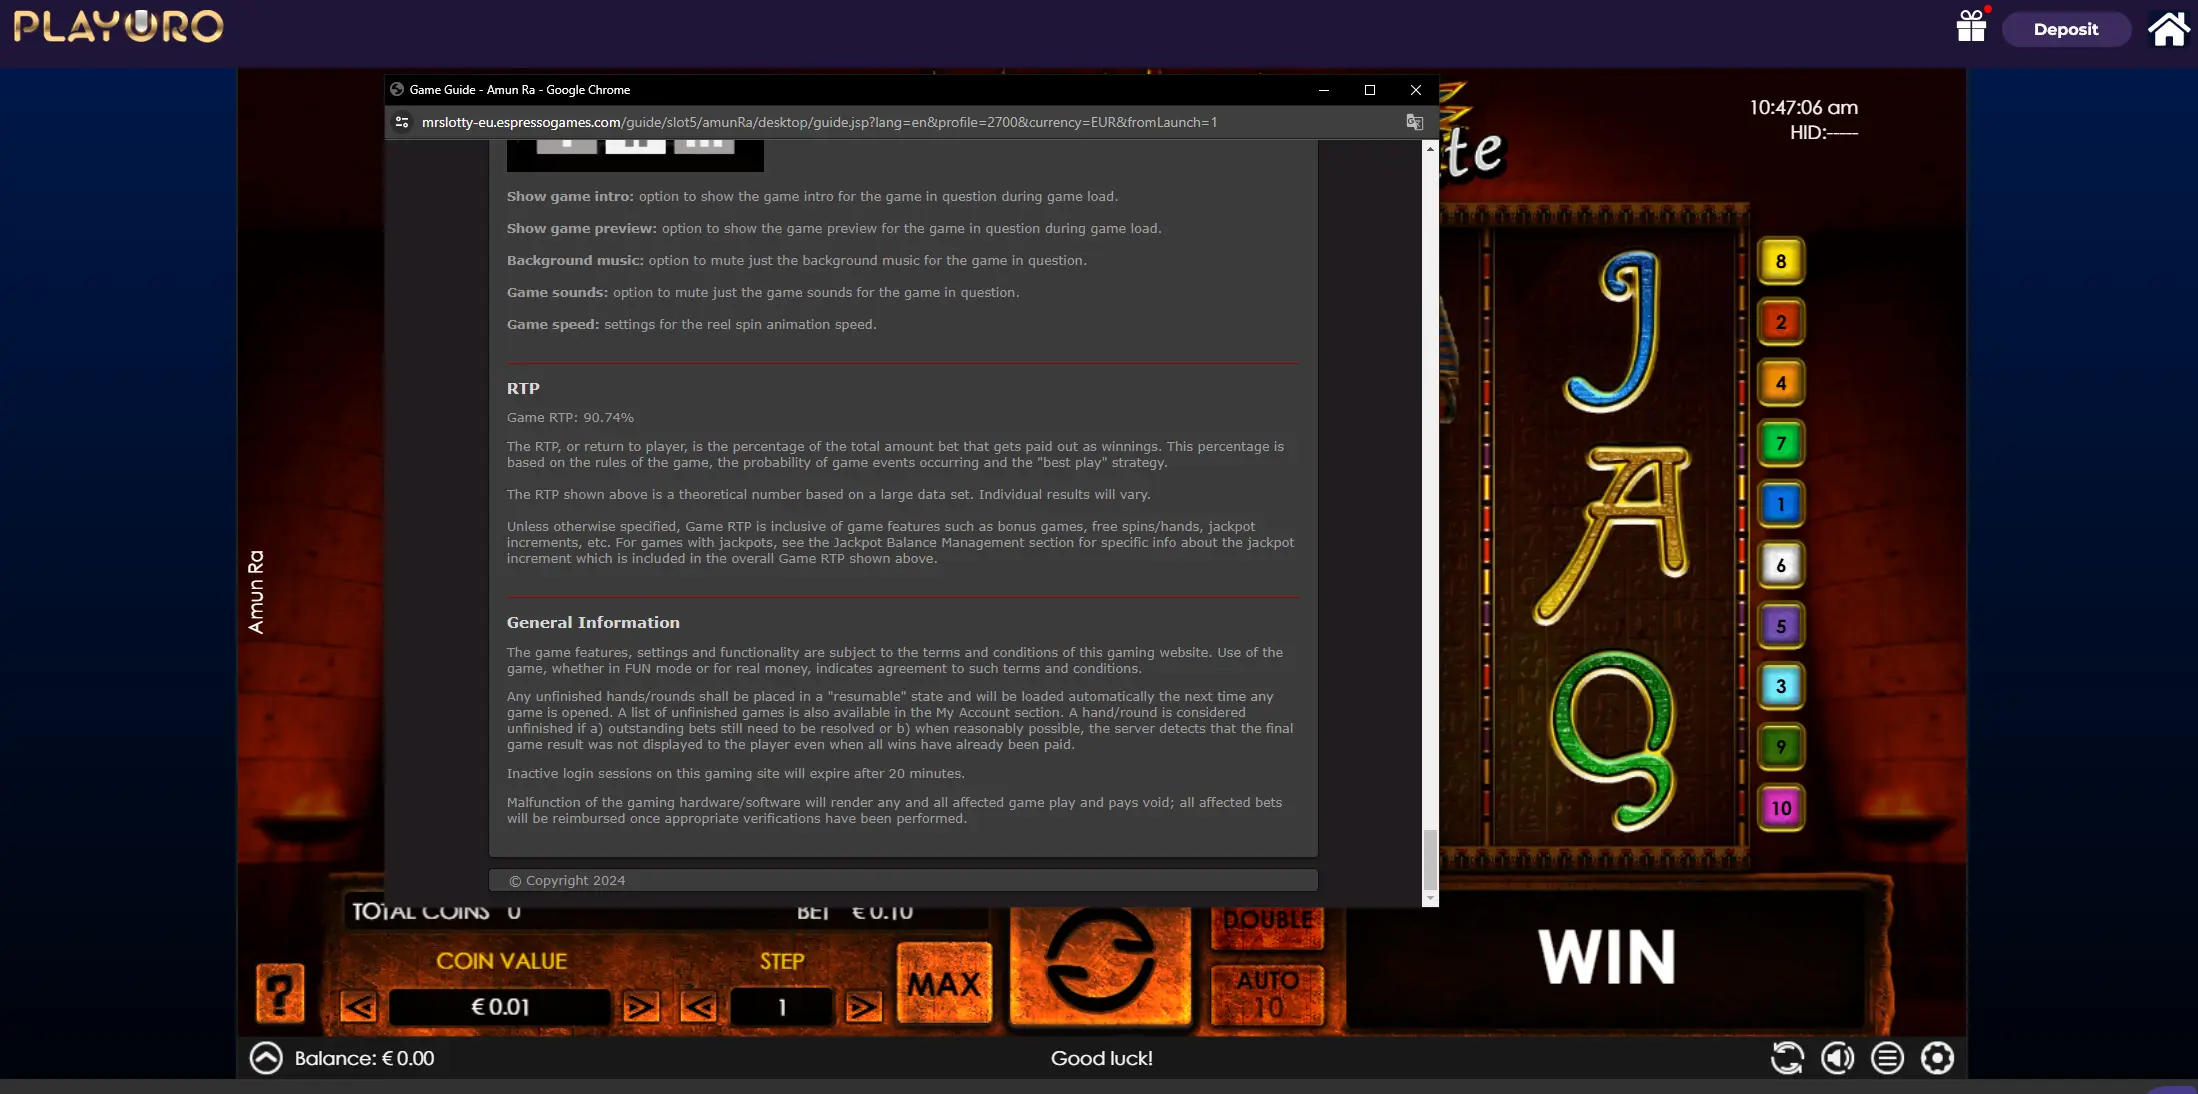The width and height of the screenshot is (2198, 1094).
Task: Select payline 3 button
Action: [1781, 687]
